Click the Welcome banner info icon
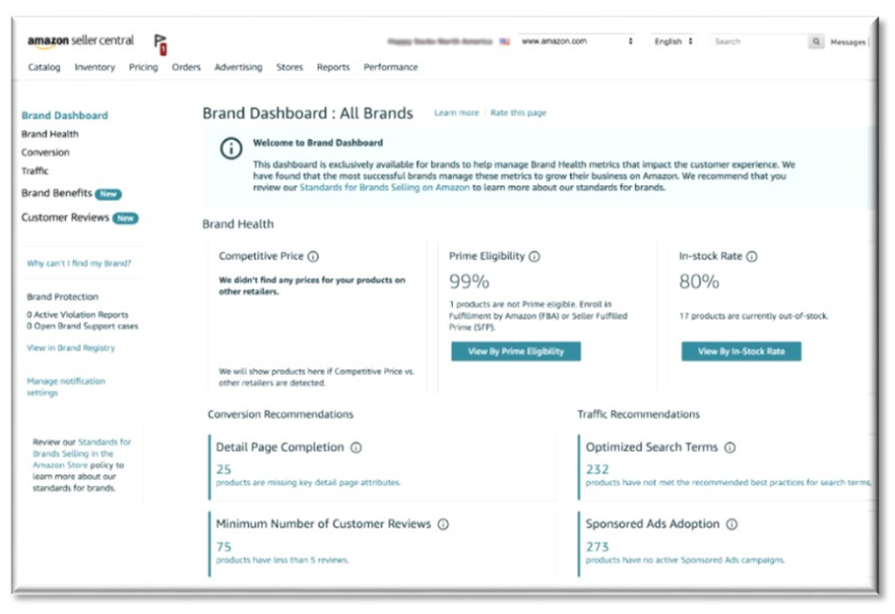 click(231, 149)
